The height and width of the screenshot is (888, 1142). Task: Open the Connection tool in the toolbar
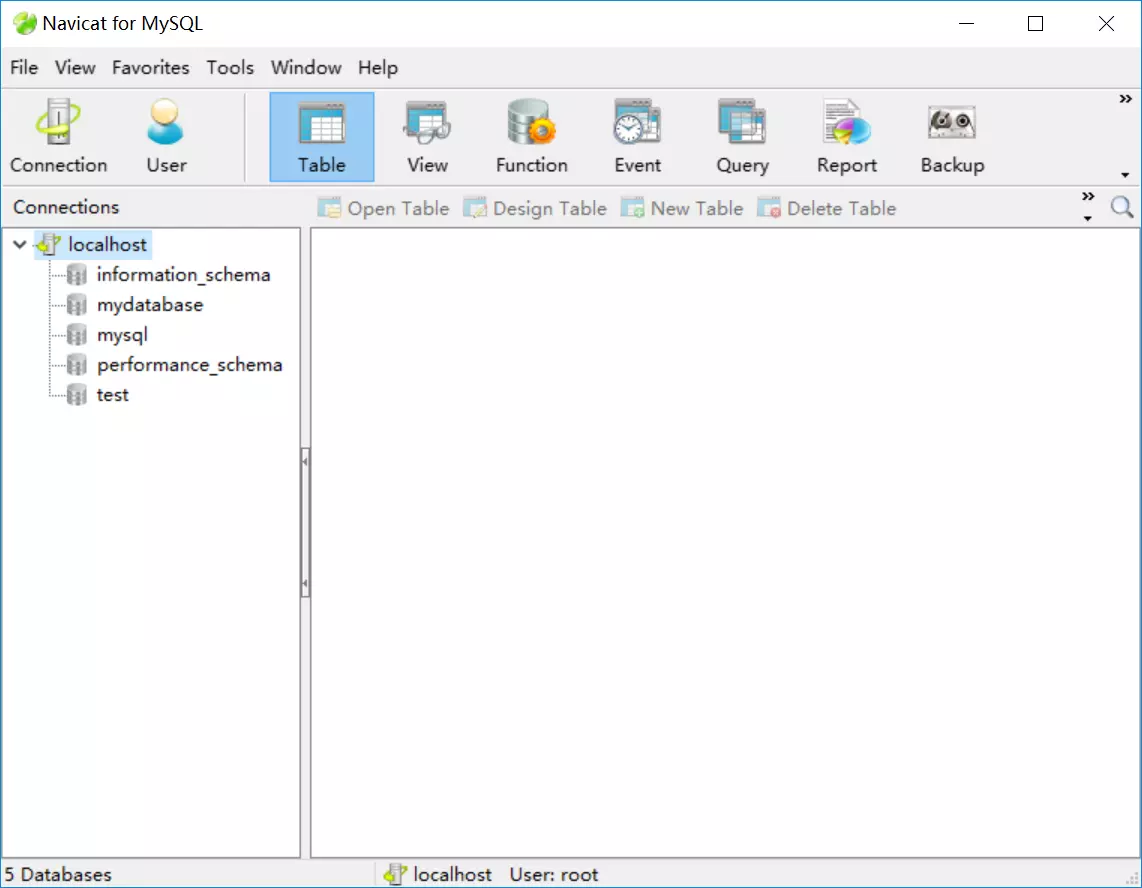pos(58,136)
